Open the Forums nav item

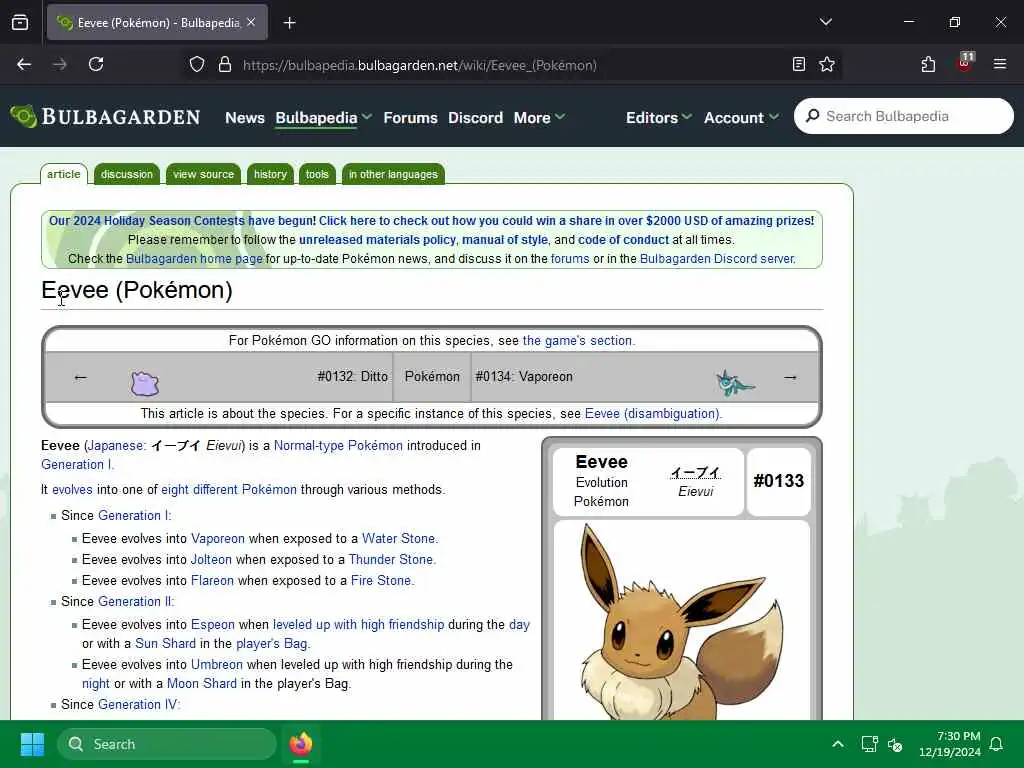click(410, 118)
